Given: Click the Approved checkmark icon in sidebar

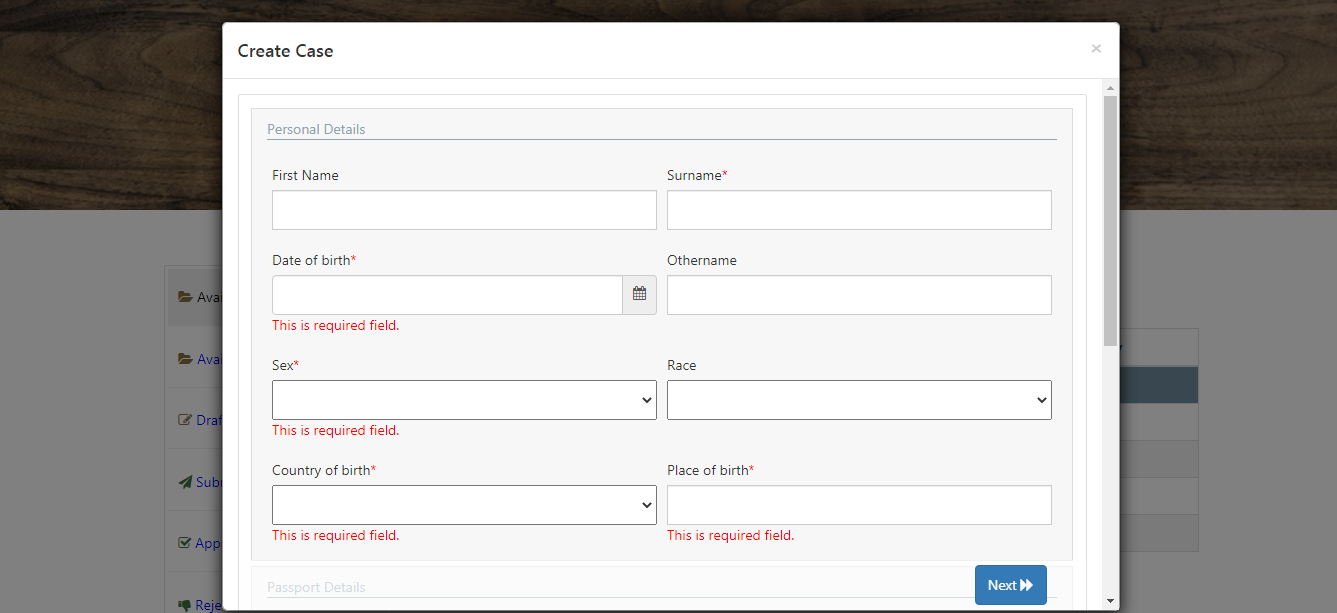Looking at the screenshot, I should (185, 543).
